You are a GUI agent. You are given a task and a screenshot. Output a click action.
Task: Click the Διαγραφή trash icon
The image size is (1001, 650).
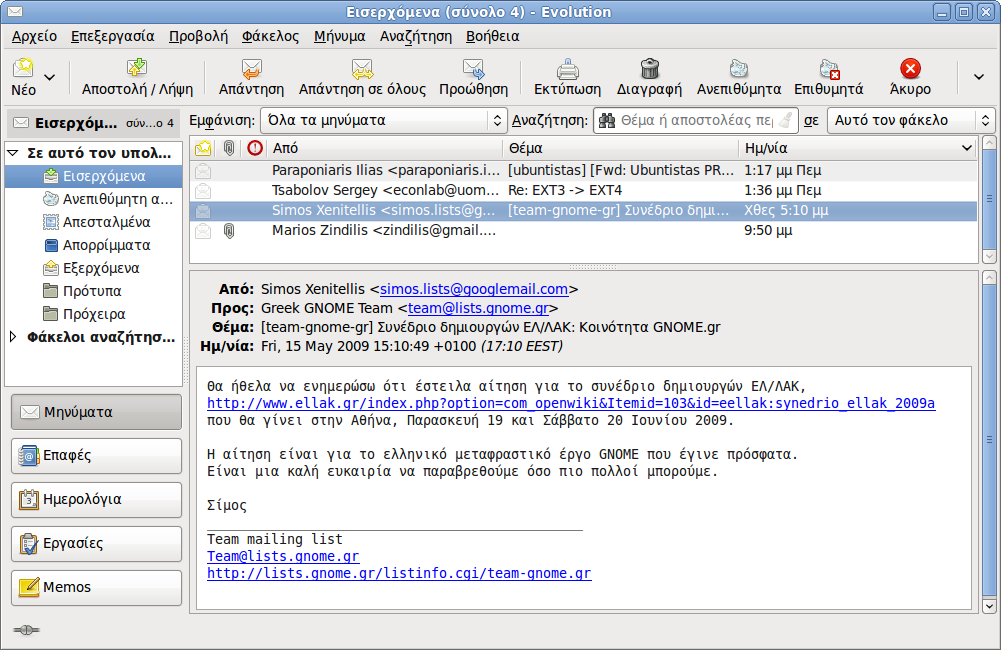pyautogui.click(x=649, y=68)
